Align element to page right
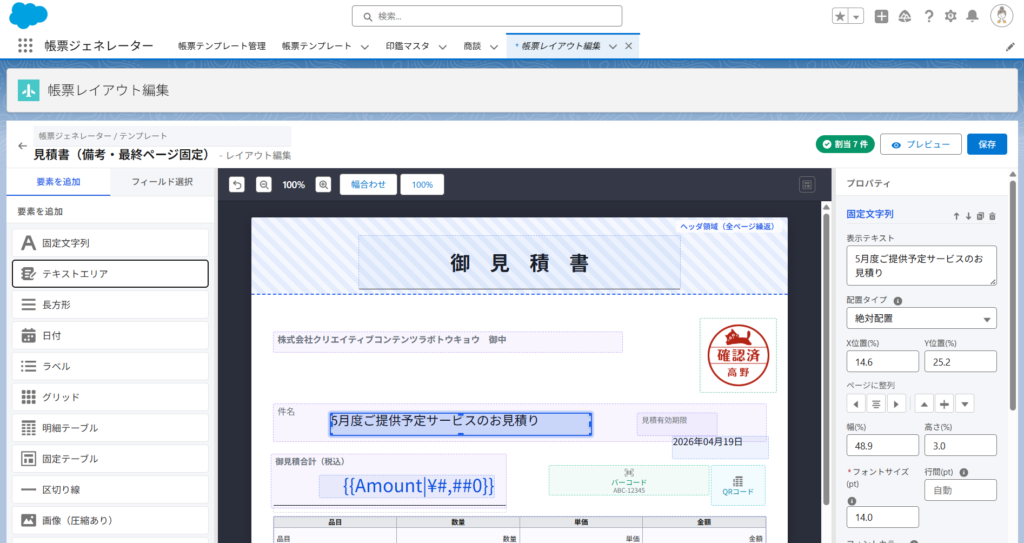This screenshot has width=1024, height=543. [x=896, y=404]
